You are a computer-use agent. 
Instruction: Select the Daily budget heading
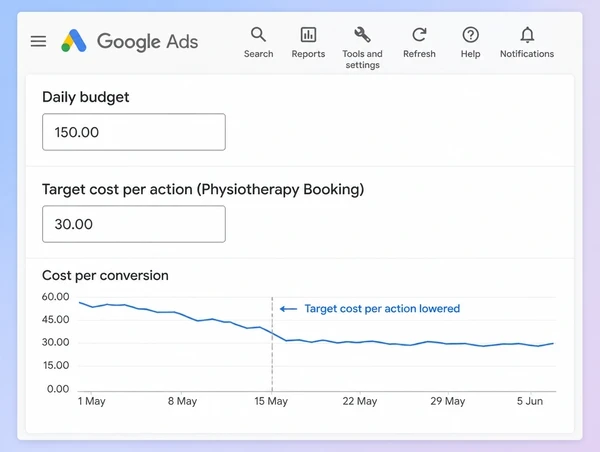[x=86, y=97]
